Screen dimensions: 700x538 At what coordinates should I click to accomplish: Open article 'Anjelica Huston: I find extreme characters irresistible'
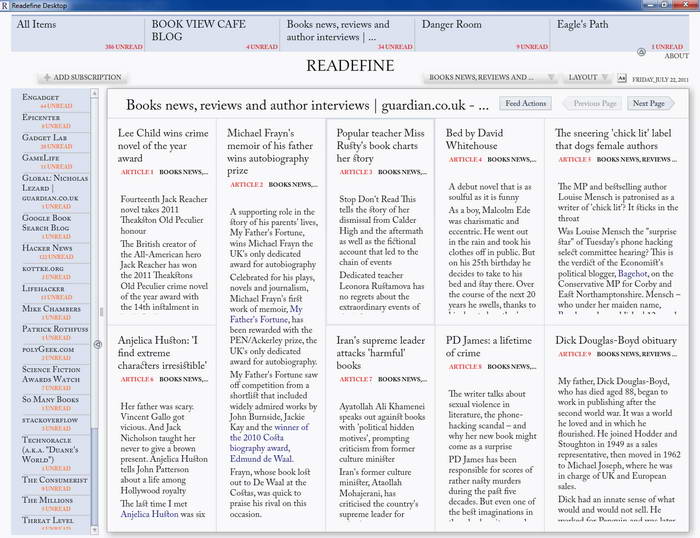pos(162,353)
